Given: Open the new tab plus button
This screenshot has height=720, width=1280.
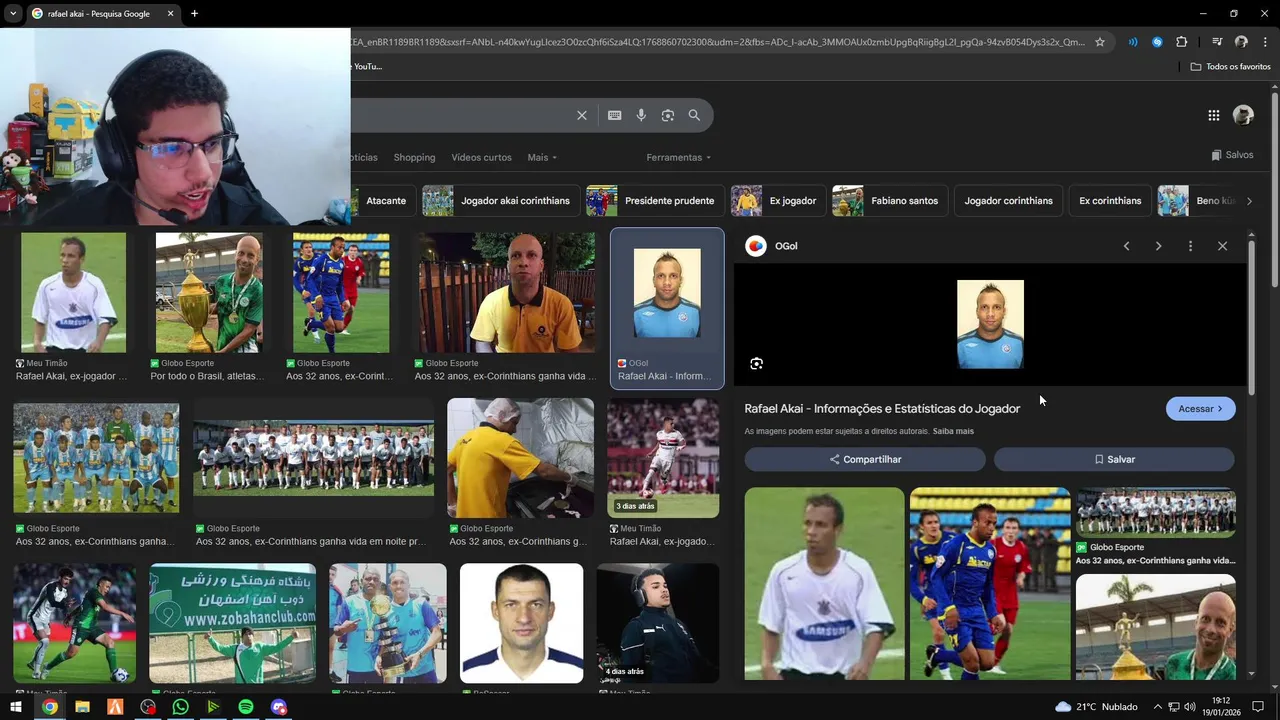Looking at the screenshot, I should pyautogui.click(x=194, y=13).
